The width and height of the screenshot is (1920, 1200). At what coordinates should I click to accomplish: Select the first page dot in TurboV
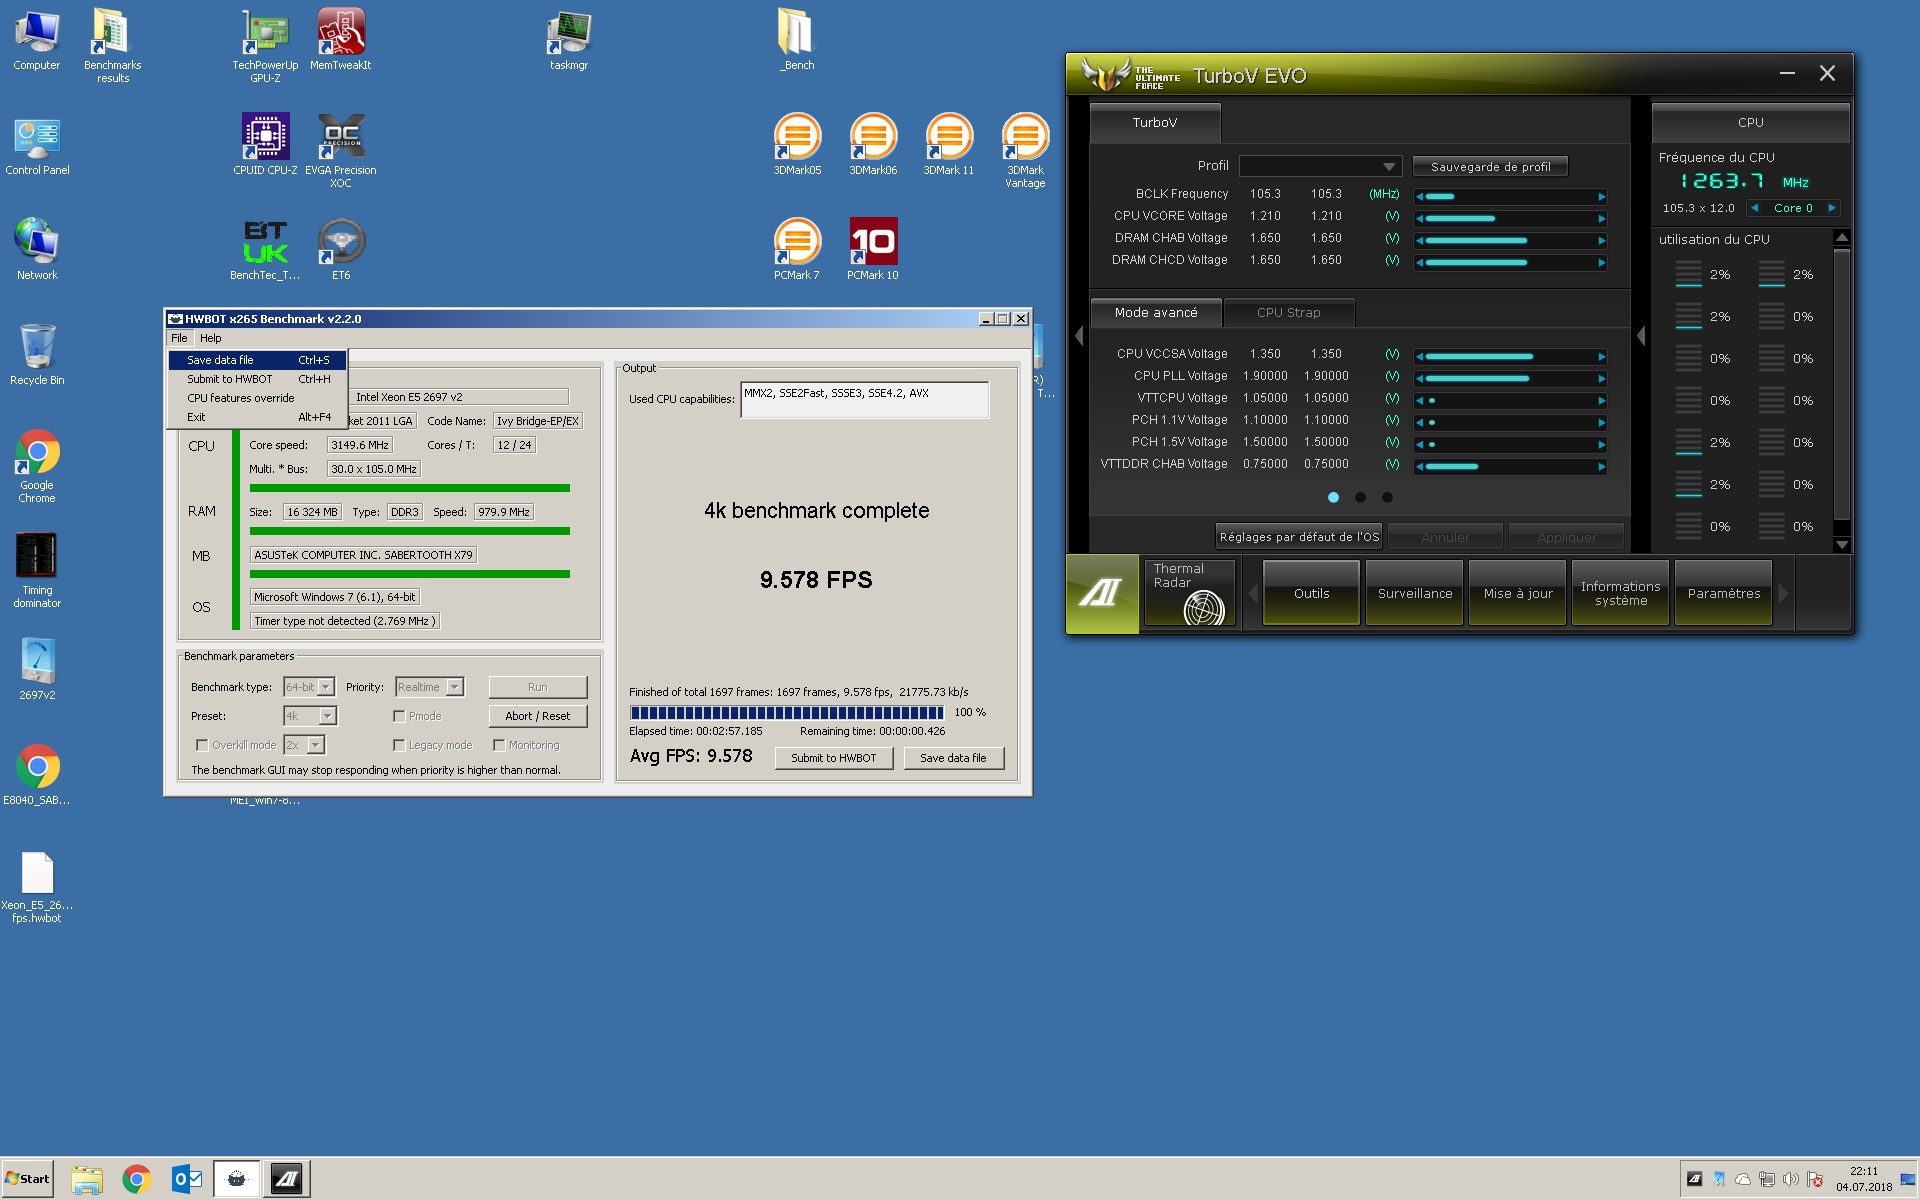point(1333,497)
